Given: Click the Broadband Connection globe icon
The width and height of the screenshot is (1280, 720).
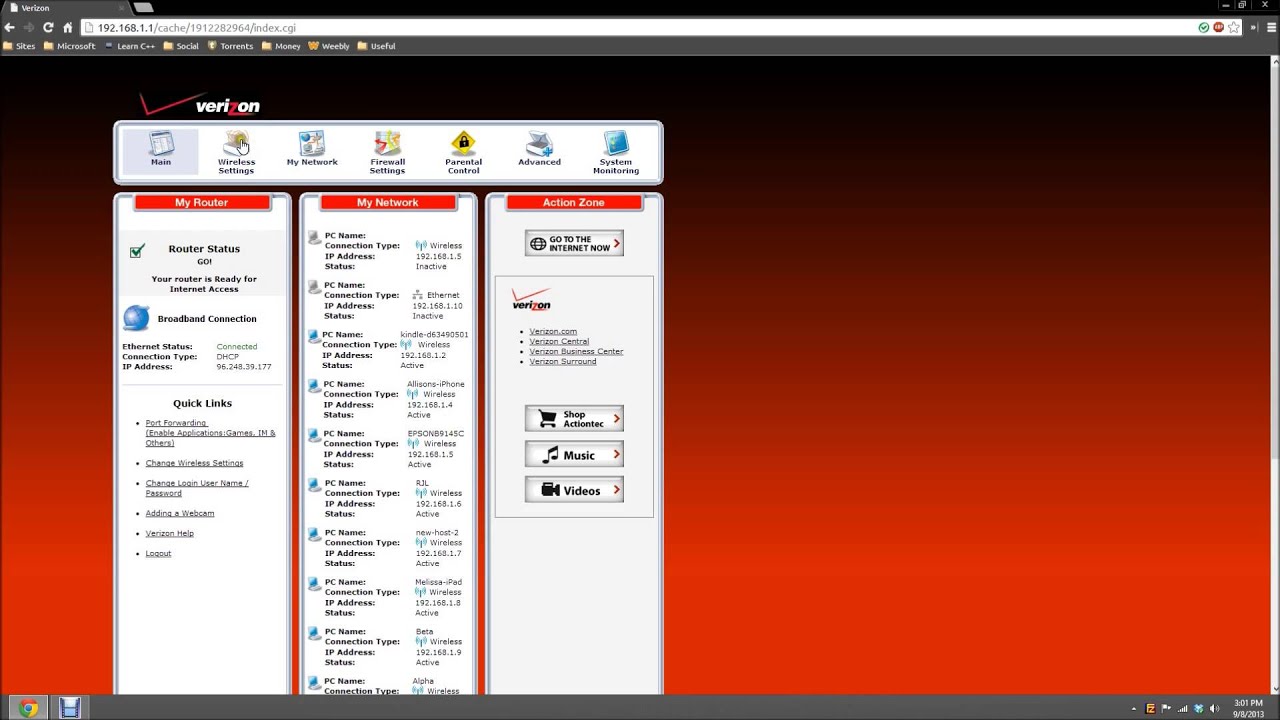Looking at the screenshot, I should (136, 318).
